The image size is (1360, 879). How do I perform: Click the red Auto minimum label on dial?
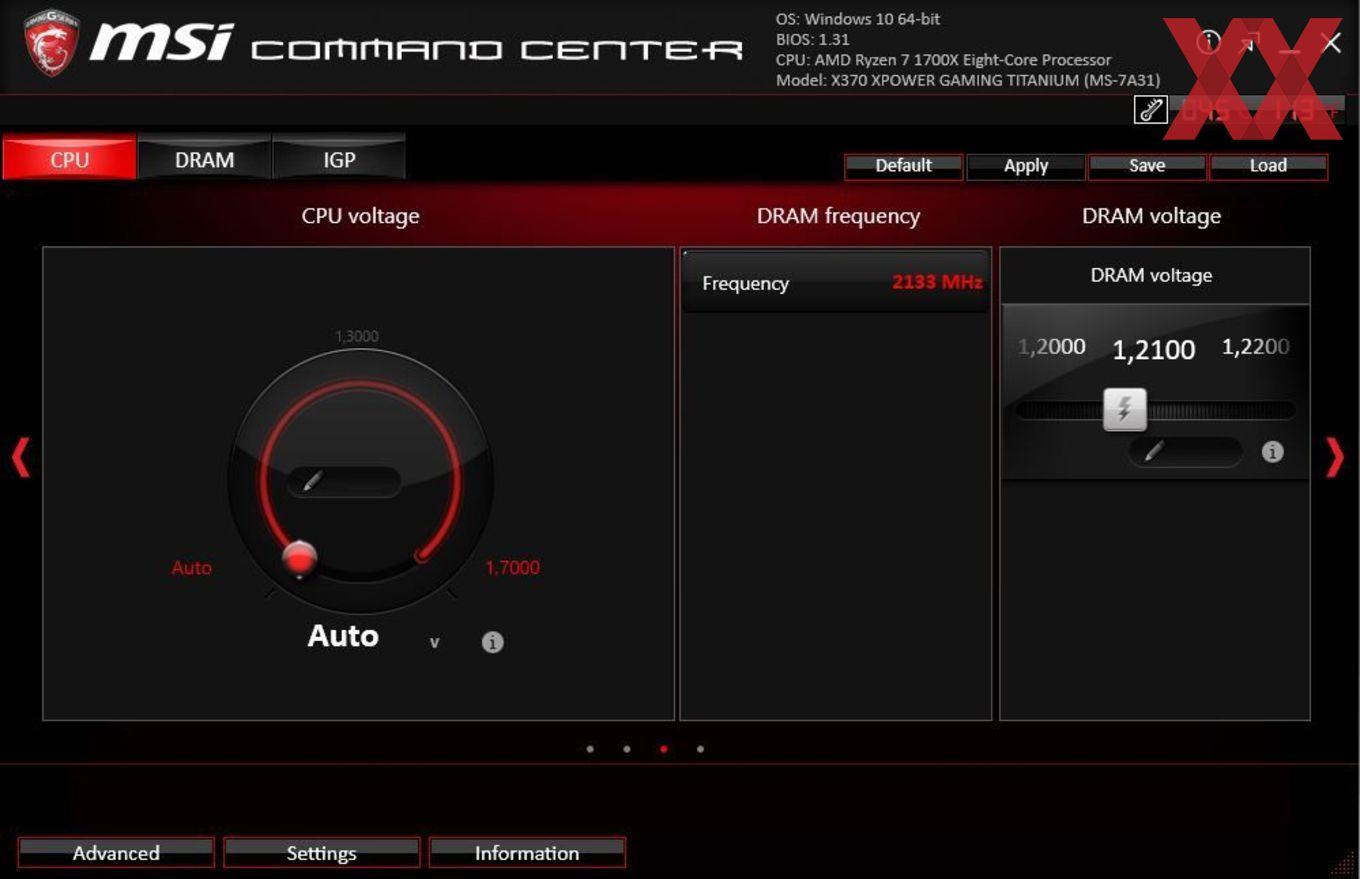pos(192,567)
